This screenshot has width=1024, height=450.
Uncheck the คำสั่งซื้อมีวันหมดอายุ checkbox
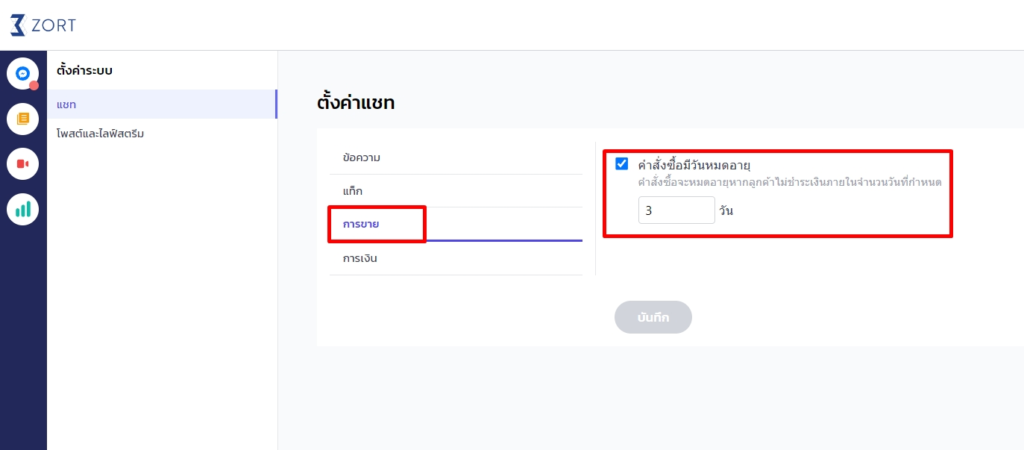(x=622, y=164)
